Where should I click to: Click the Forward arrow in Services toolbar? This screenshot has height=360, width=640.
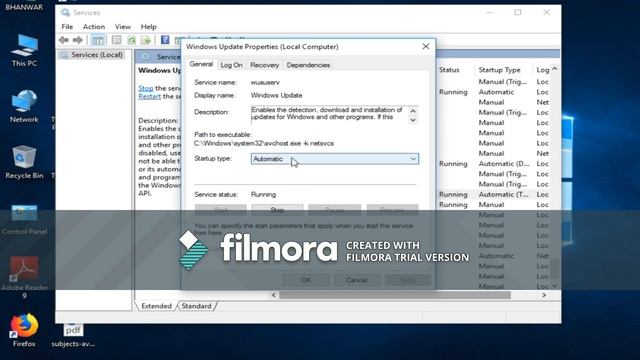[x=78, y=40]
